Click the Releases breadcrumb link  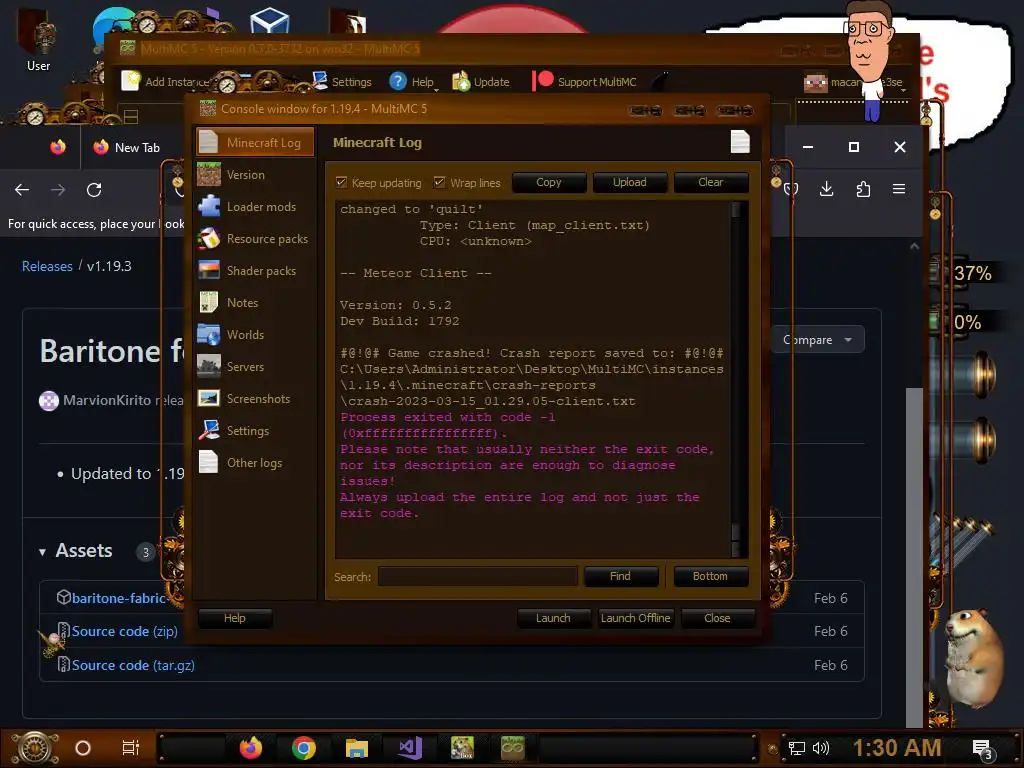point(47,266)
